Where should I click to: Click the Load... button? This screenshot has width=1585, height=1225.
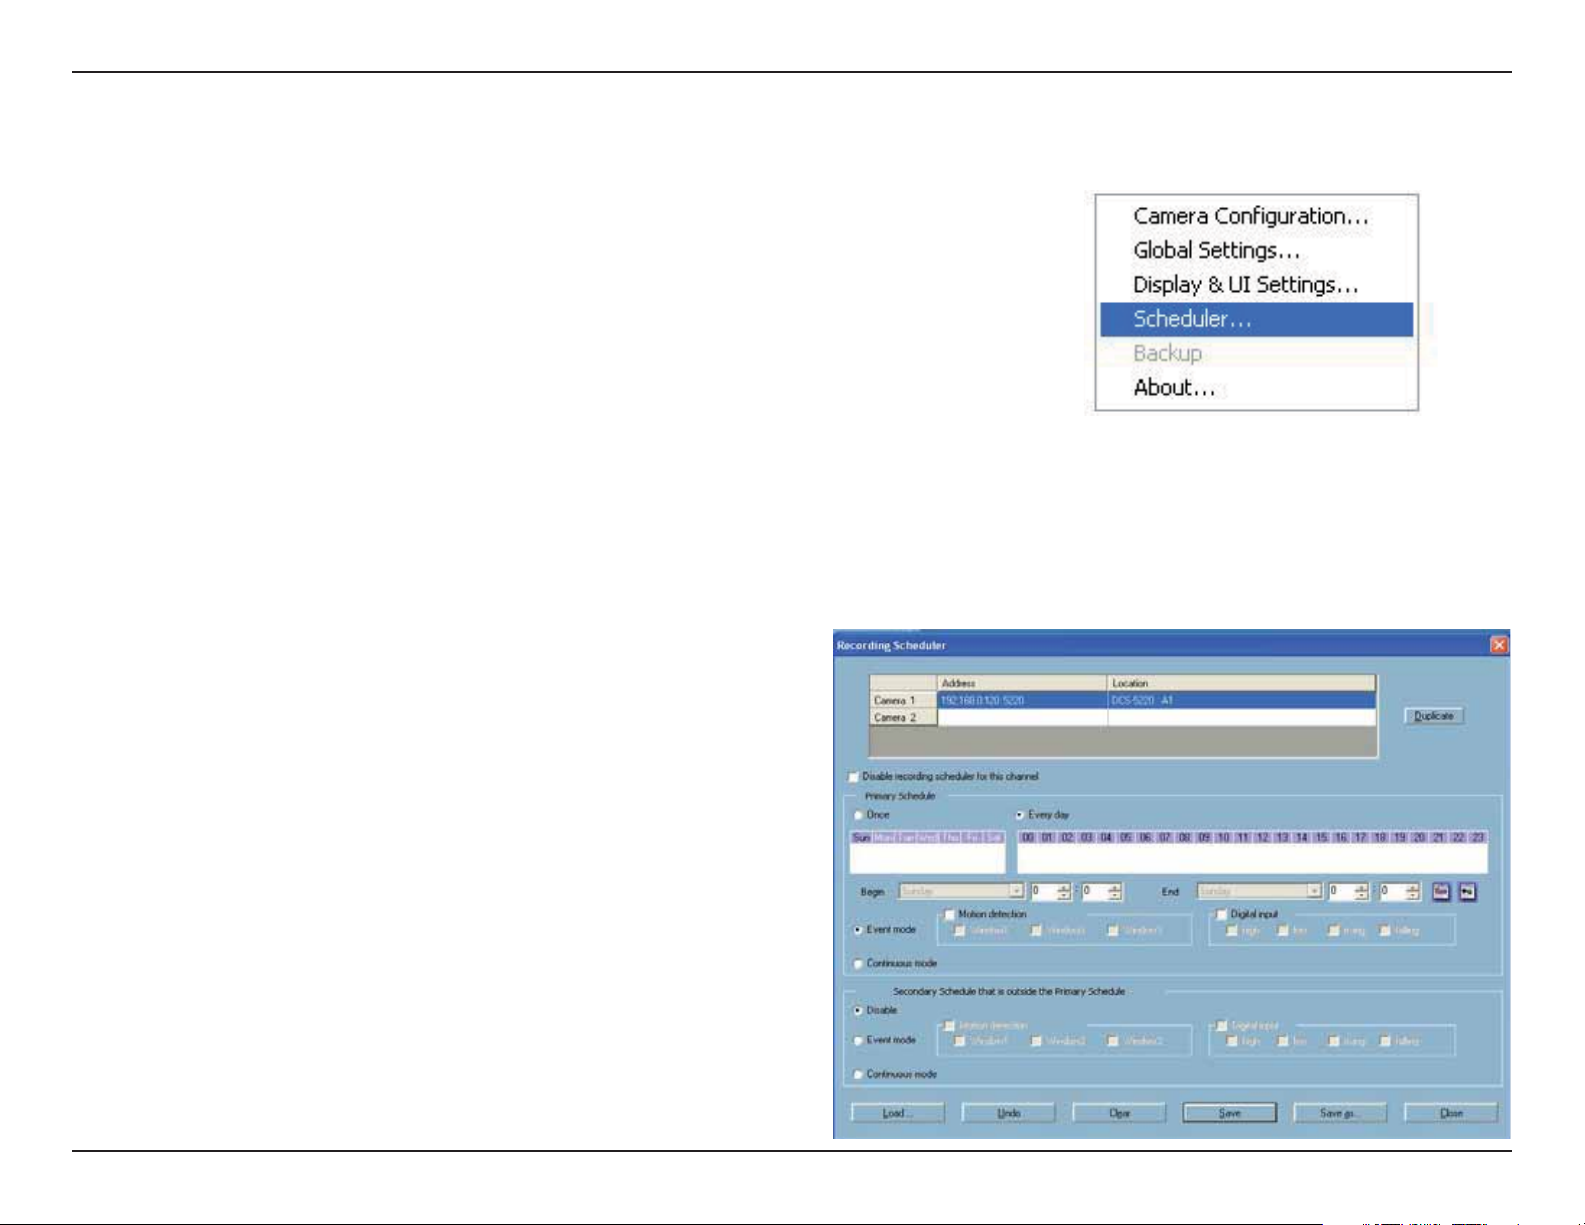897,1113
